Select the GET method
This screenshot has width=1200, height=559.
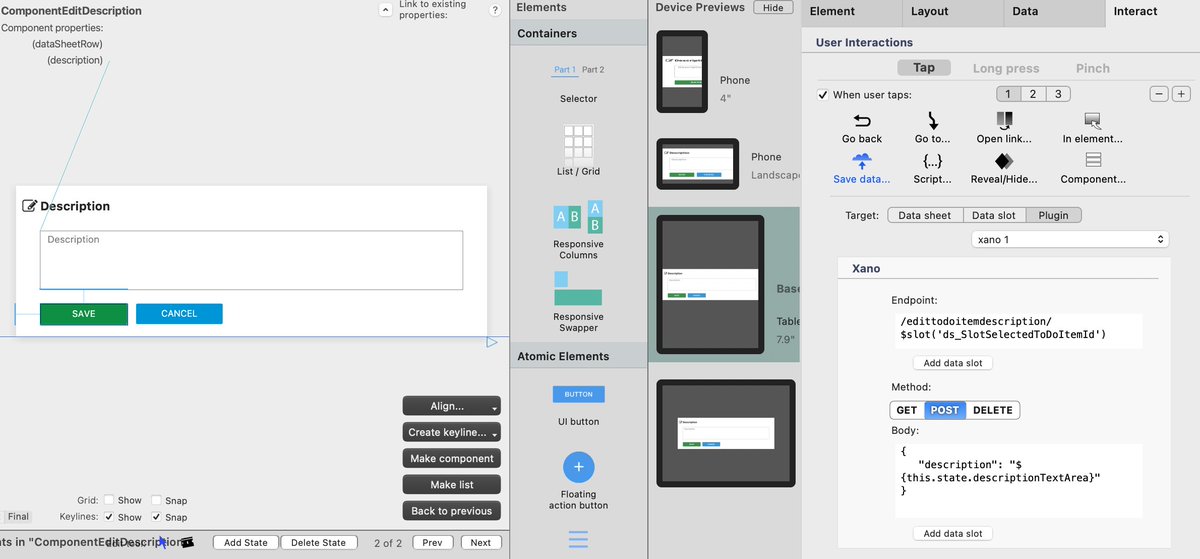pyautogui.click(x=907, y=410)
